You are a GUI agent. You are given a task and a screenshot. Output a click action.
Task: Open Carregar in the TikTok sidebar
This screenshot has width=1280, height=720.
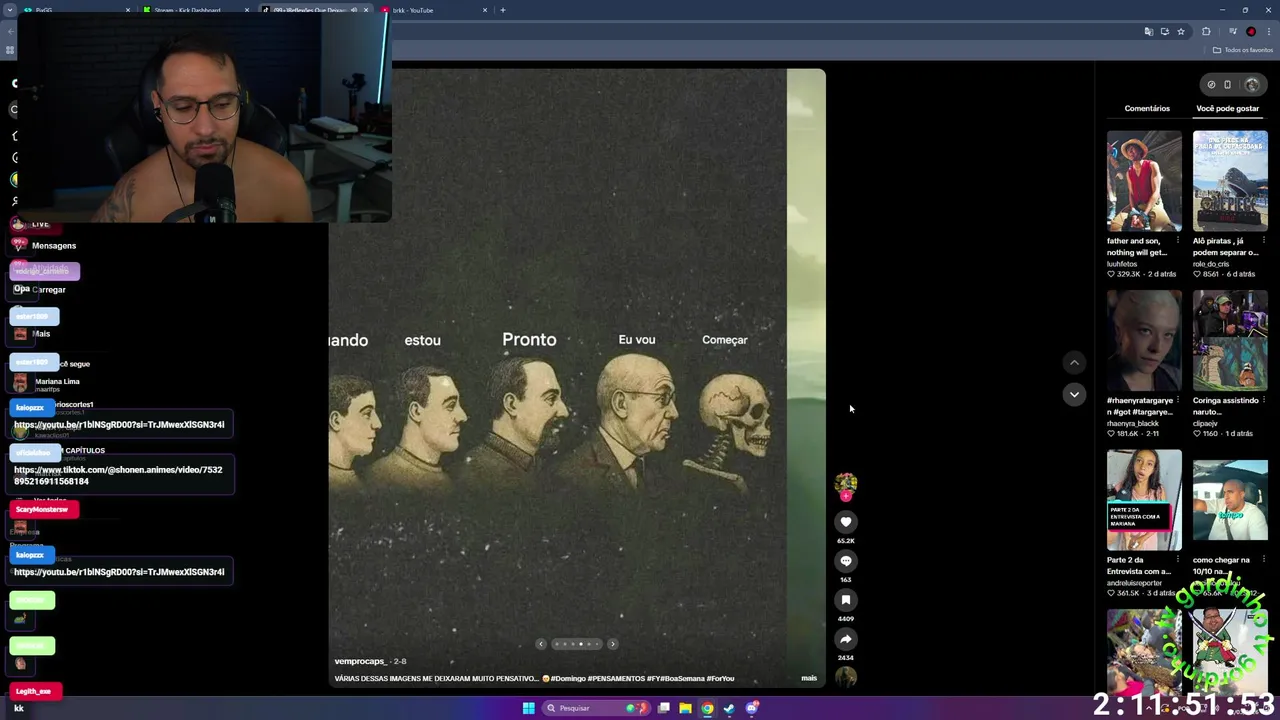(48, 290)
